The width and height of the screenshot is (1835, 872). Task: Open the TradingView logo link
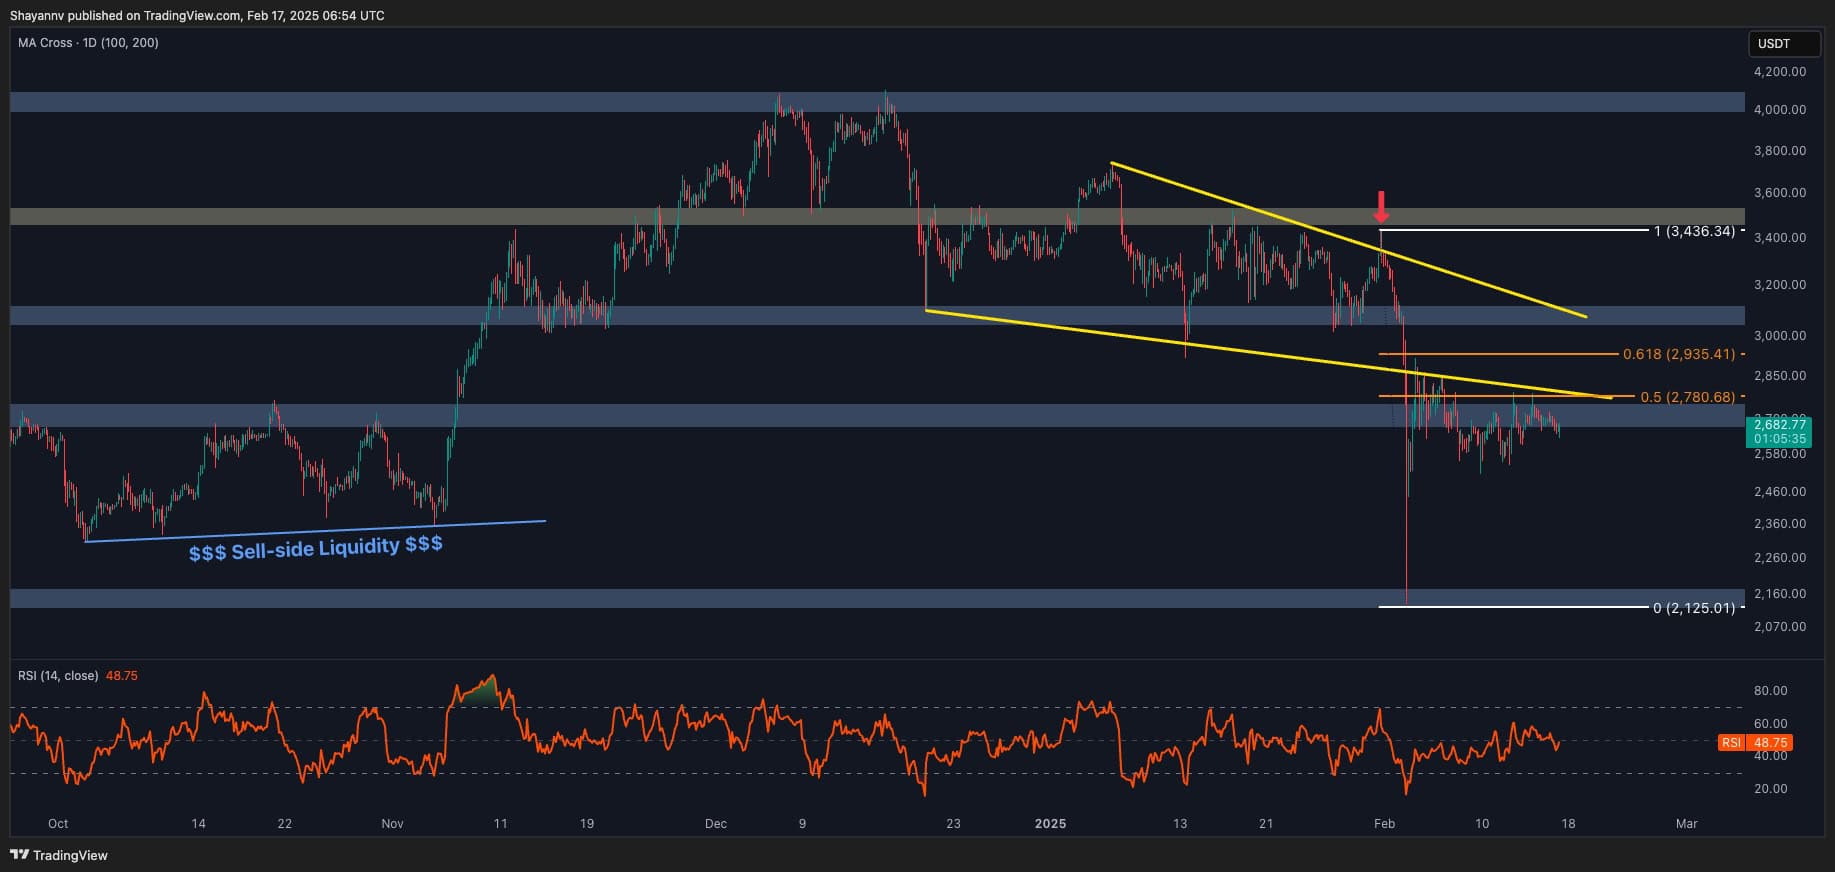(x=59, y=855)
